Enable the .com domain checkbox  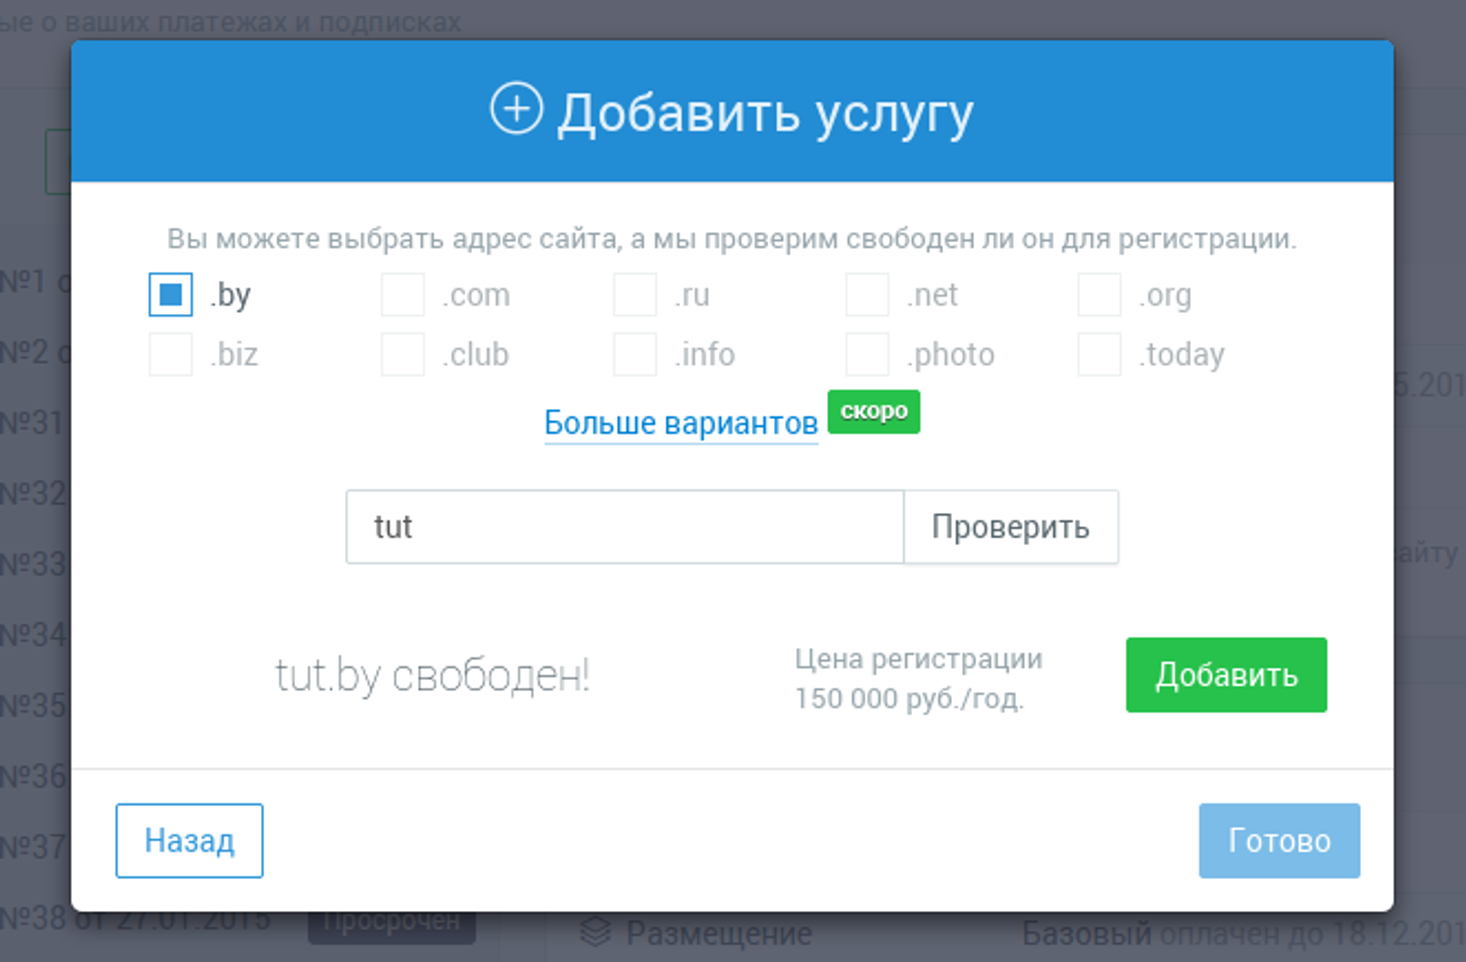[x=403, y=295]
